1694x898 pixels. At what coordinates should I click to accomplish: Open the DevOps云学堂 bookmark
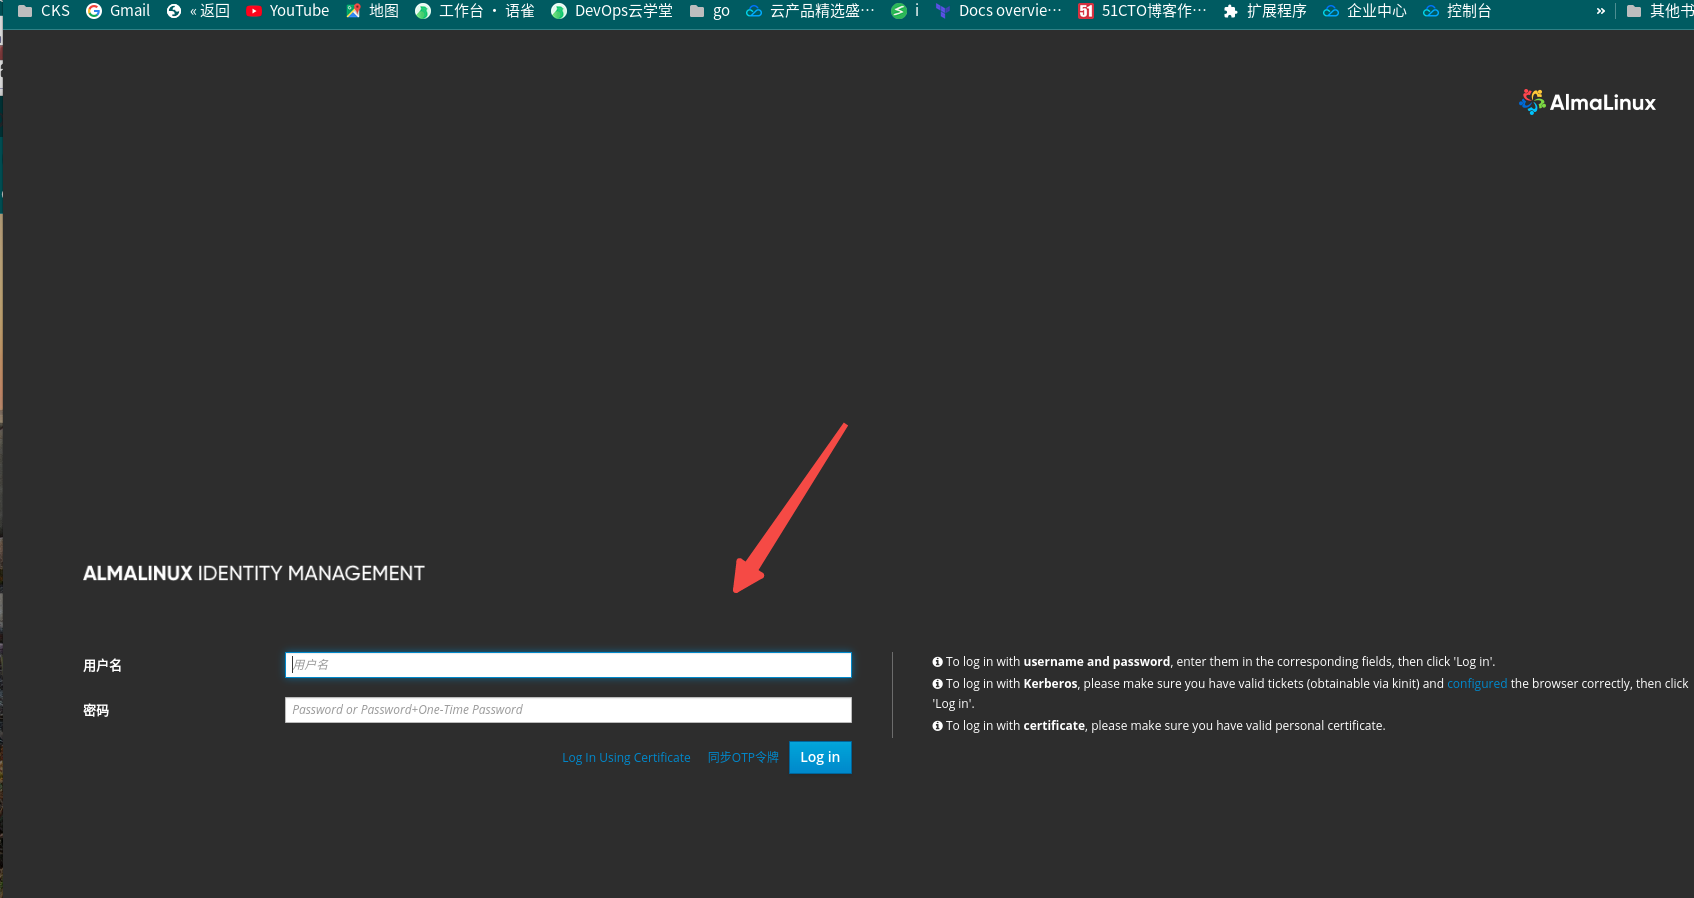[612, 11]
